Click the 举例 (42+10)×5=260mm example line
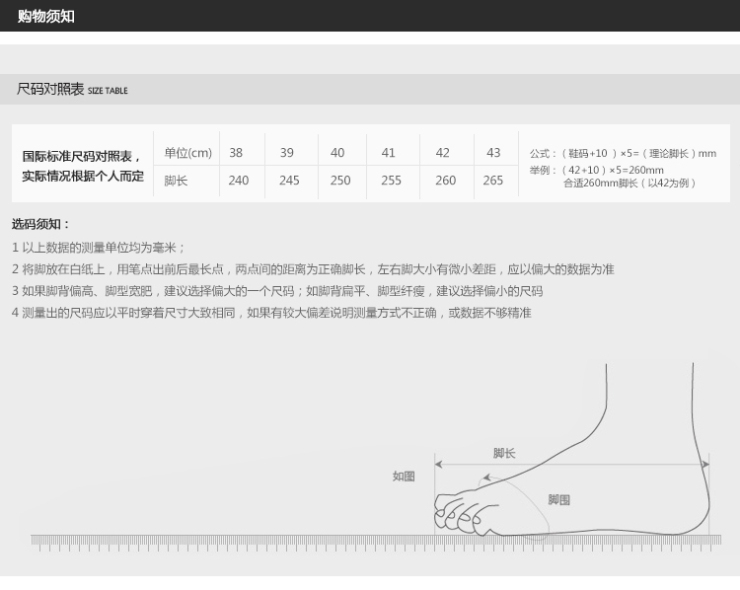Screen dimensions: 740x590 click(x=597, y=170)
